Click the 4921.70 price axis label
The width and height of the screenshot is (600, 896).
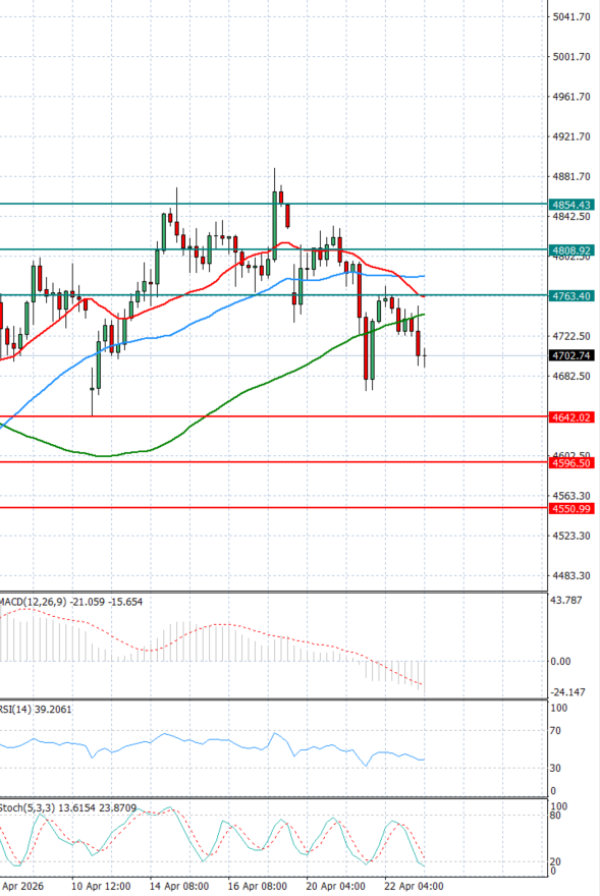click(x=570, y=137)
